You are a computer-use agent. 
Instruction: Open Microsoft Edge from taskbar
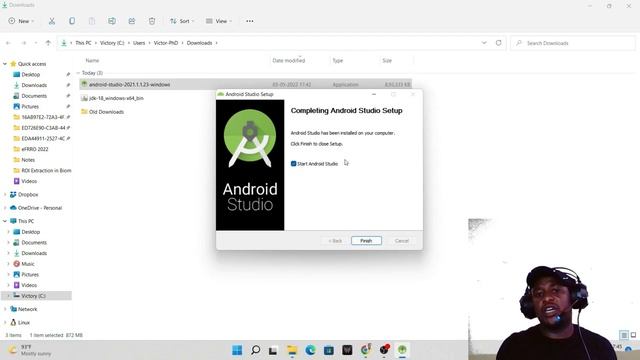pos(310,350)
